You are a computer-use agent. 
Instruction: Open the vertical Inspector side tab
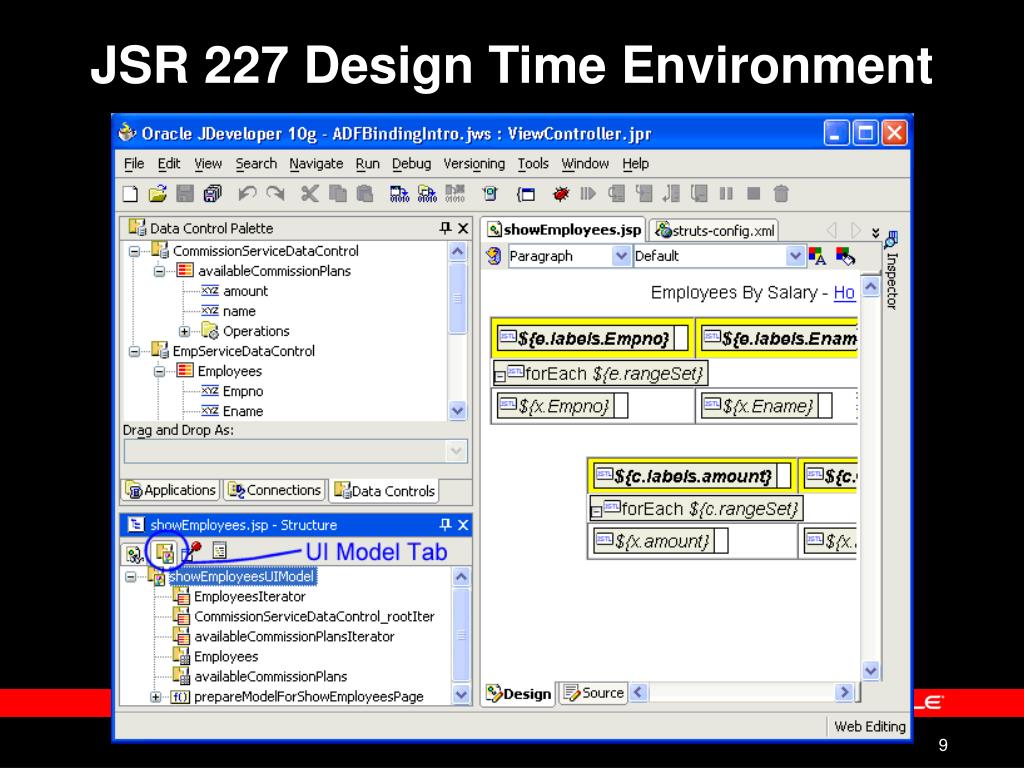(891, 270)
